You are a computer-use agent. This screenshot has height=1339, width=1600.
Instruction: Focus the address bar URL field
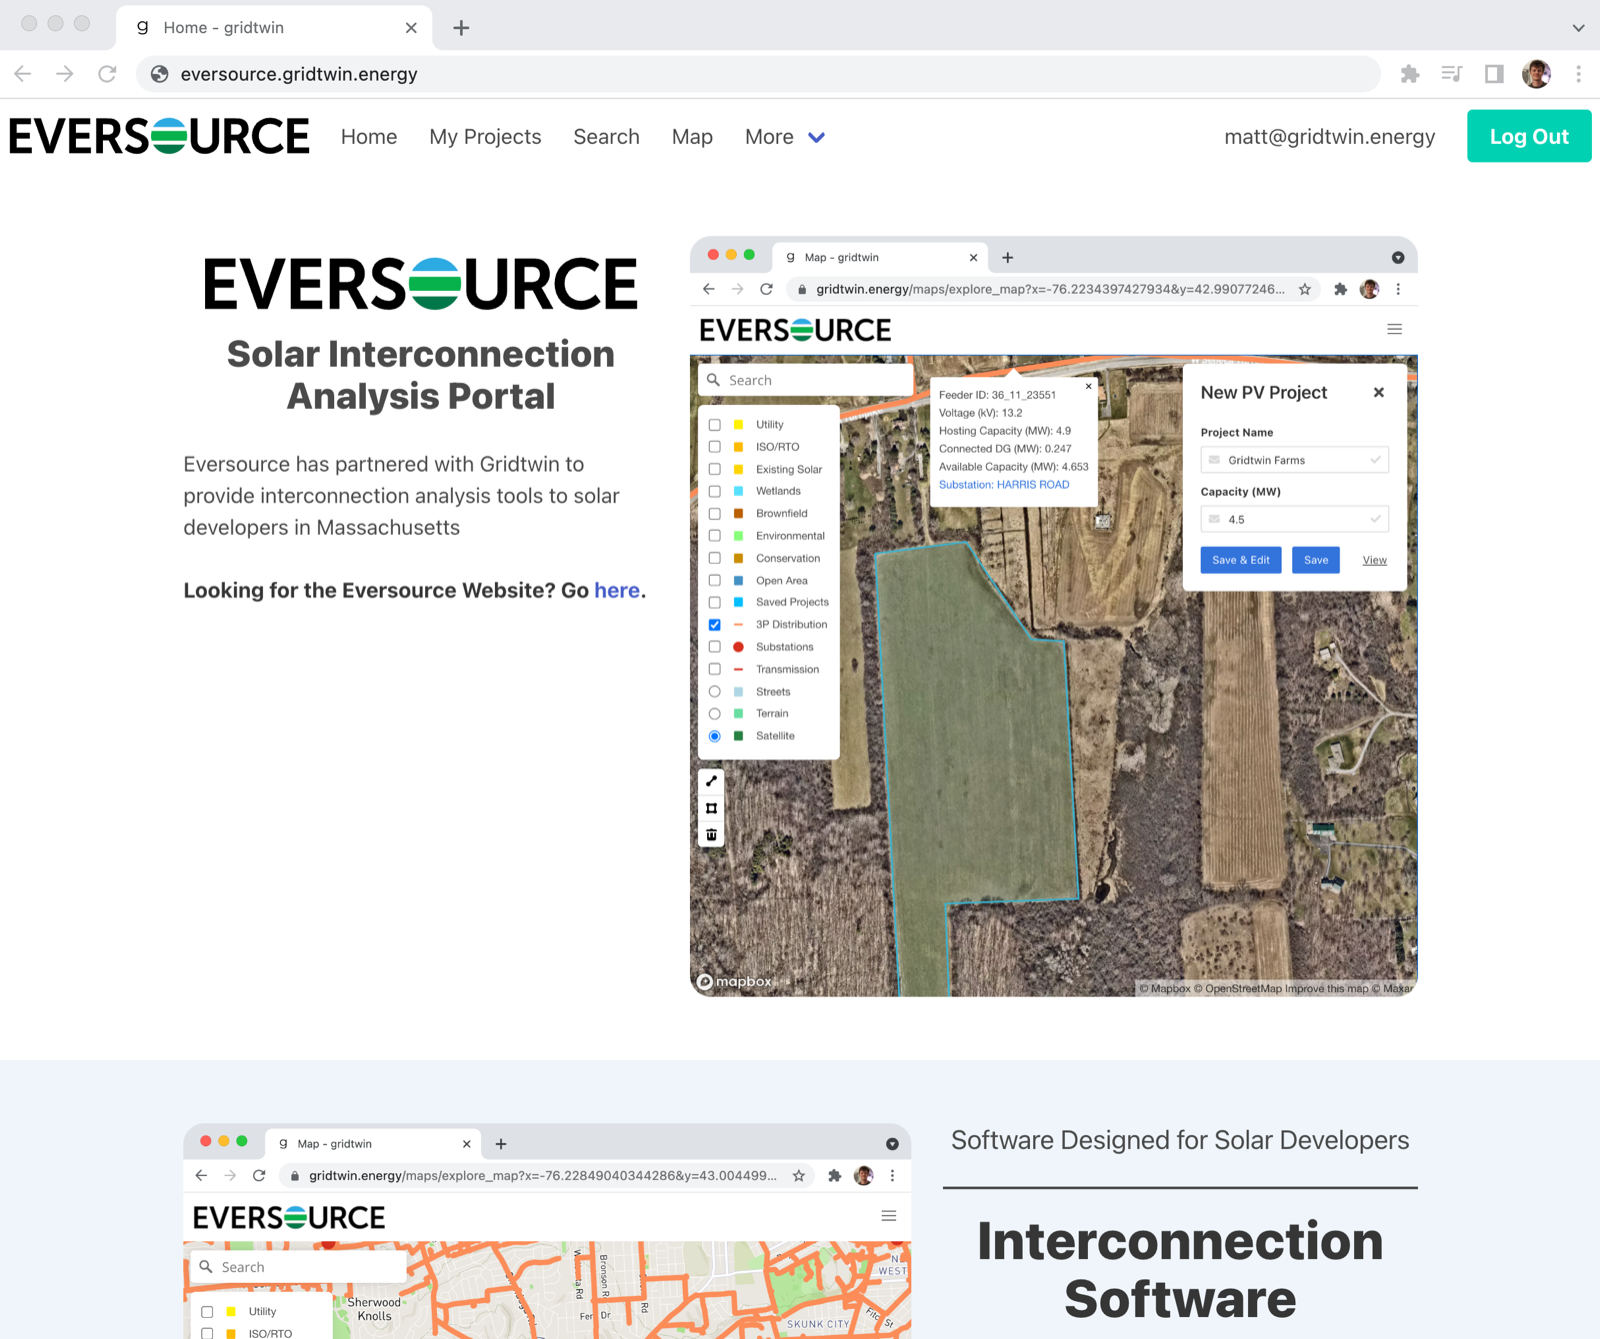pos(758,74)
